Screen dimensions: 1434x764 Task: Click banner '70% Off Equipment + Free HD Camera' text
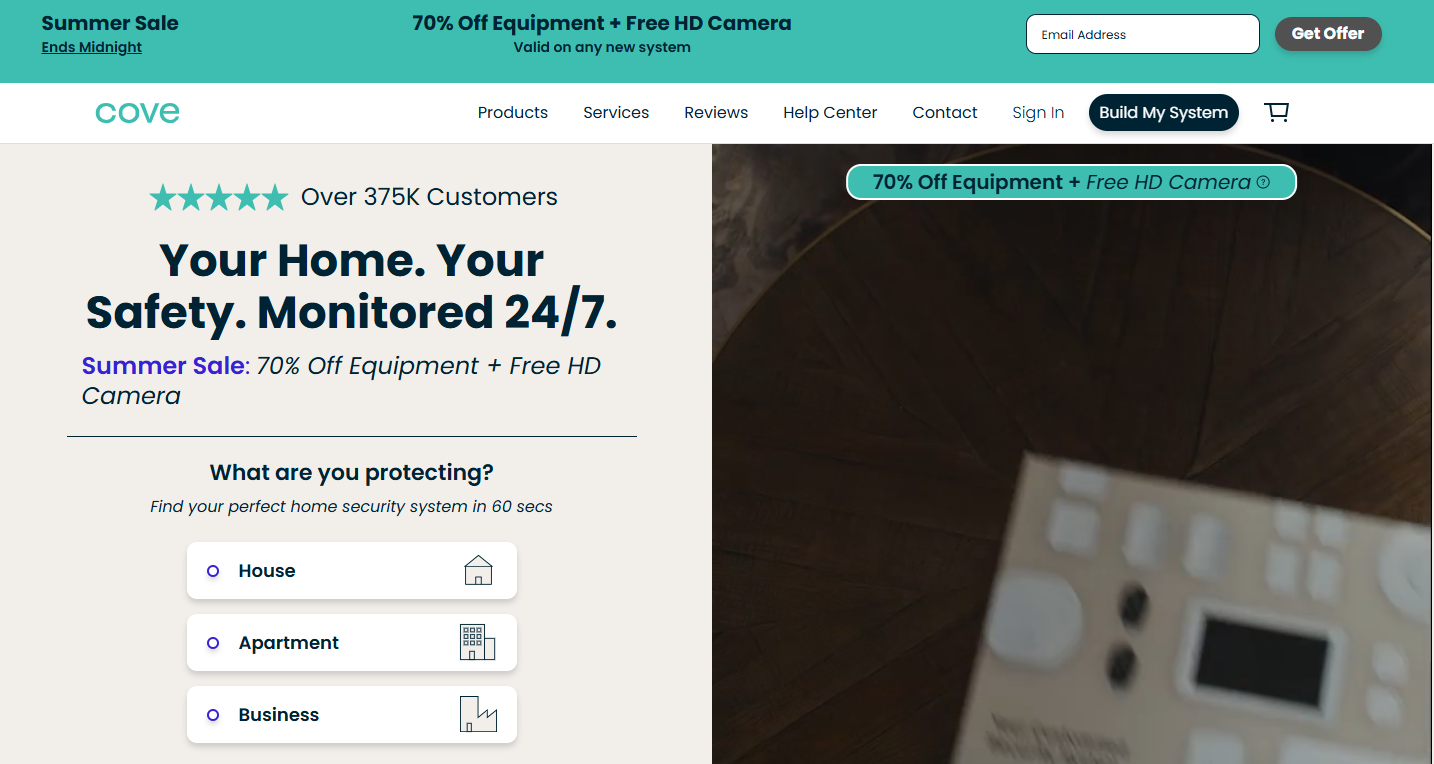coord(602,23)
